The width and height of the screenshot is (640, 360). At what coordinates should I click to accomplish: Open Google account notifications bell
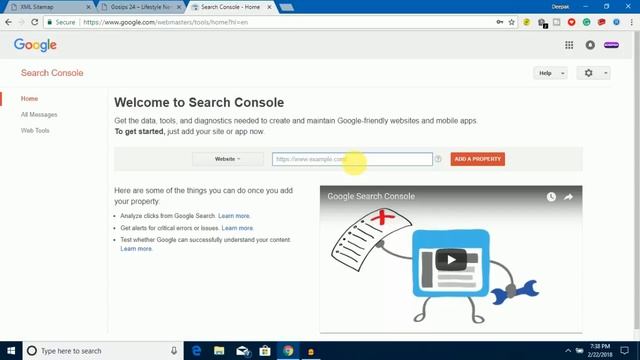(590, 45)
